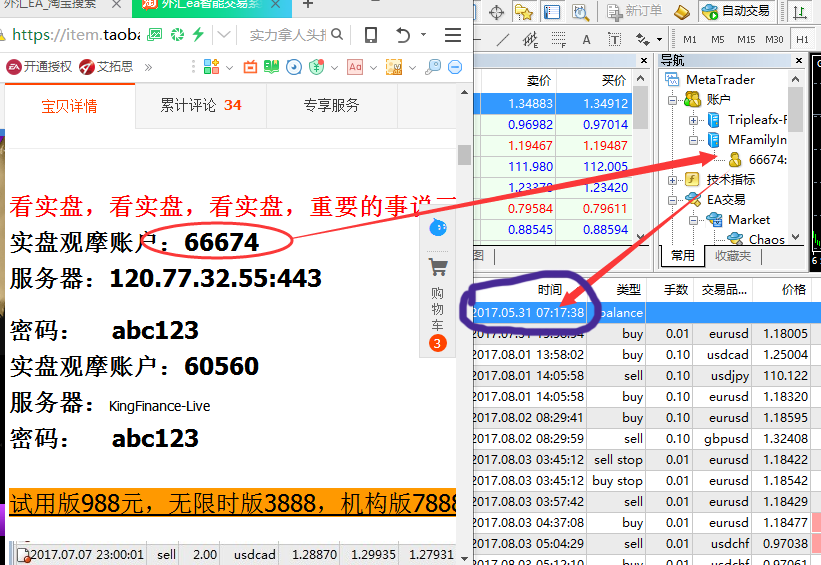The height and width of the screenshot is (565, 821).
Task: Select the text A drawing tool
Action: (x=586, y=39)
